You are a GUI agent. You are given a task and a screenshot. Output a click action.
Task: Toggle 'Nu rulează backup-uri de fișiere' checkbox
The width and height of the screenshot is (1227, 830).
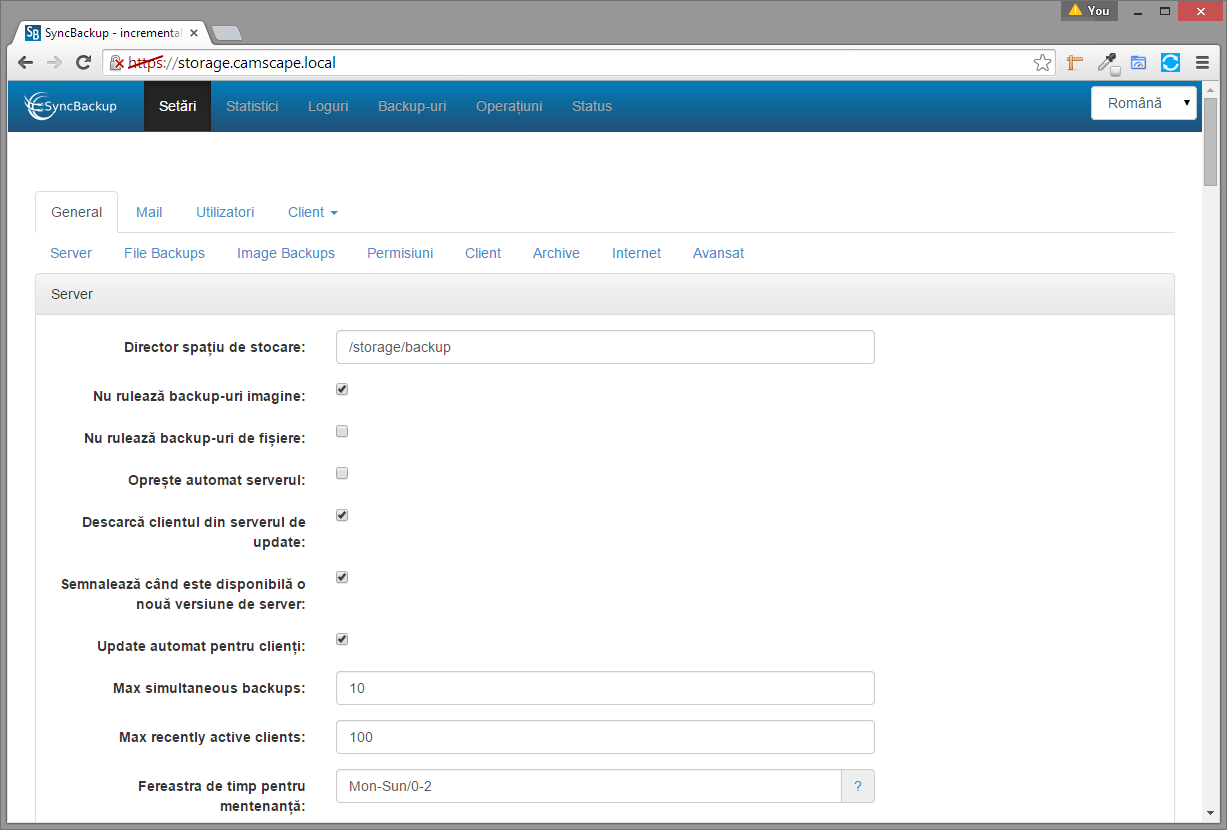tap(342, 431)
